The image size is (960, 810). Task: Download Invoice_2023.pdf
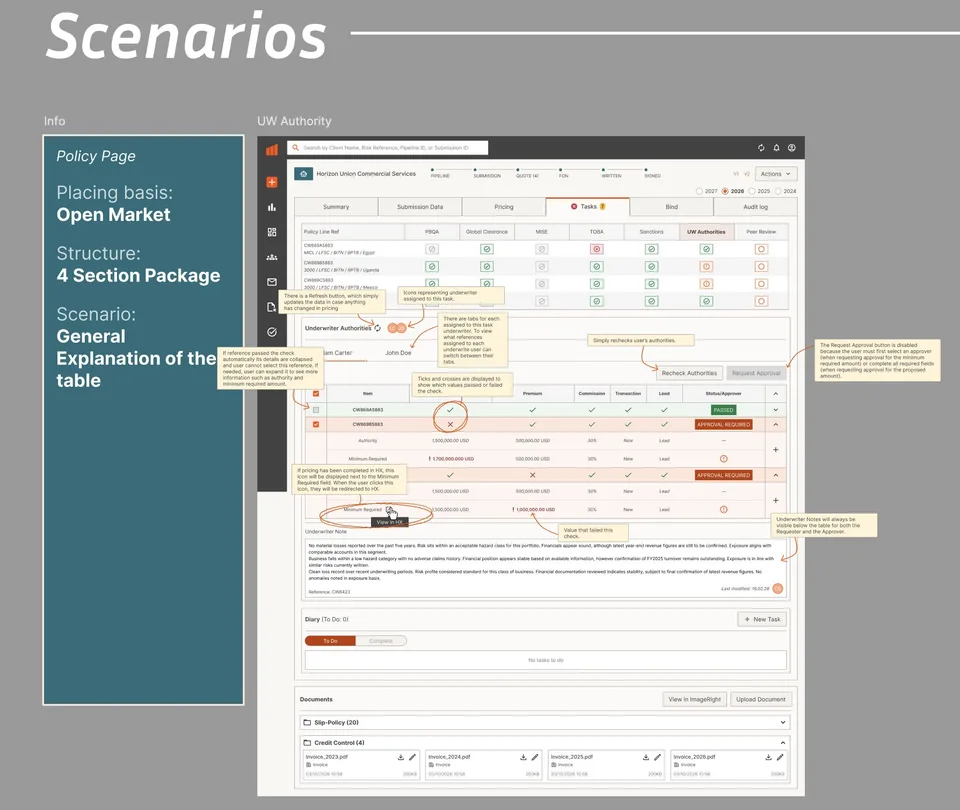[x=400, y=757]
